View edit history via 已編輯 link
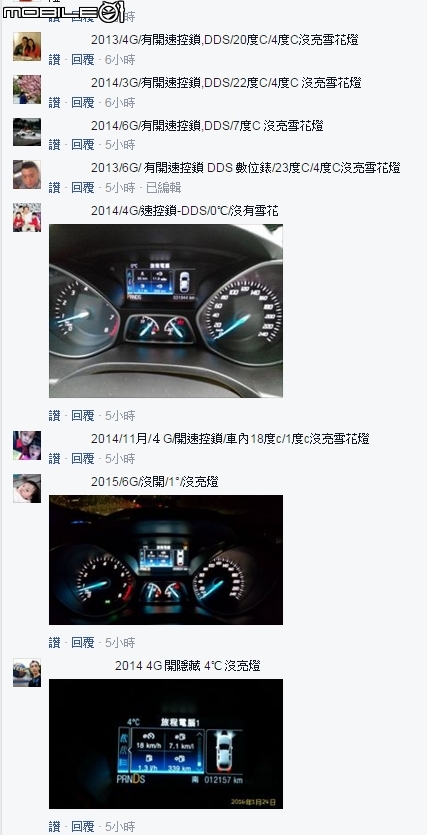Screen dimensions: 427x835 [163, 187]
